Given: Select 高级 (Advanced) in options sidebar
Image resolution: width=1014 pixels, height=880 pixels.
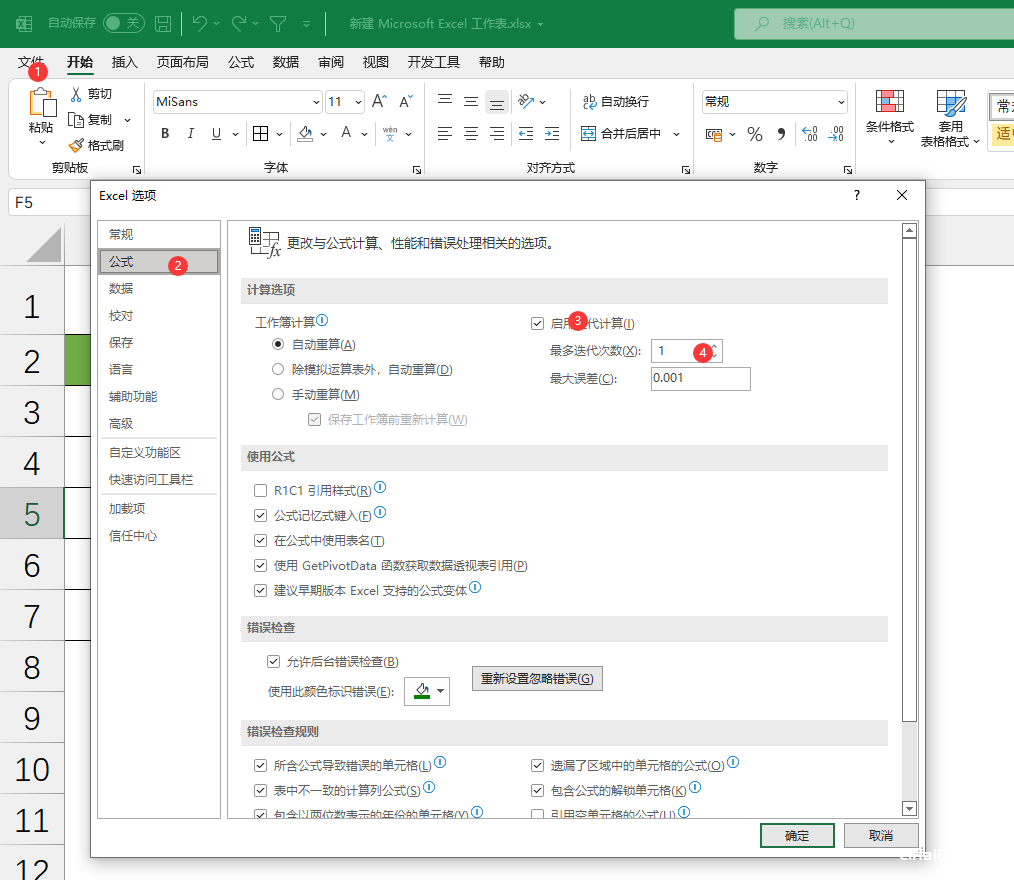Looking at the screenshot, I should (x=121, y=424).
